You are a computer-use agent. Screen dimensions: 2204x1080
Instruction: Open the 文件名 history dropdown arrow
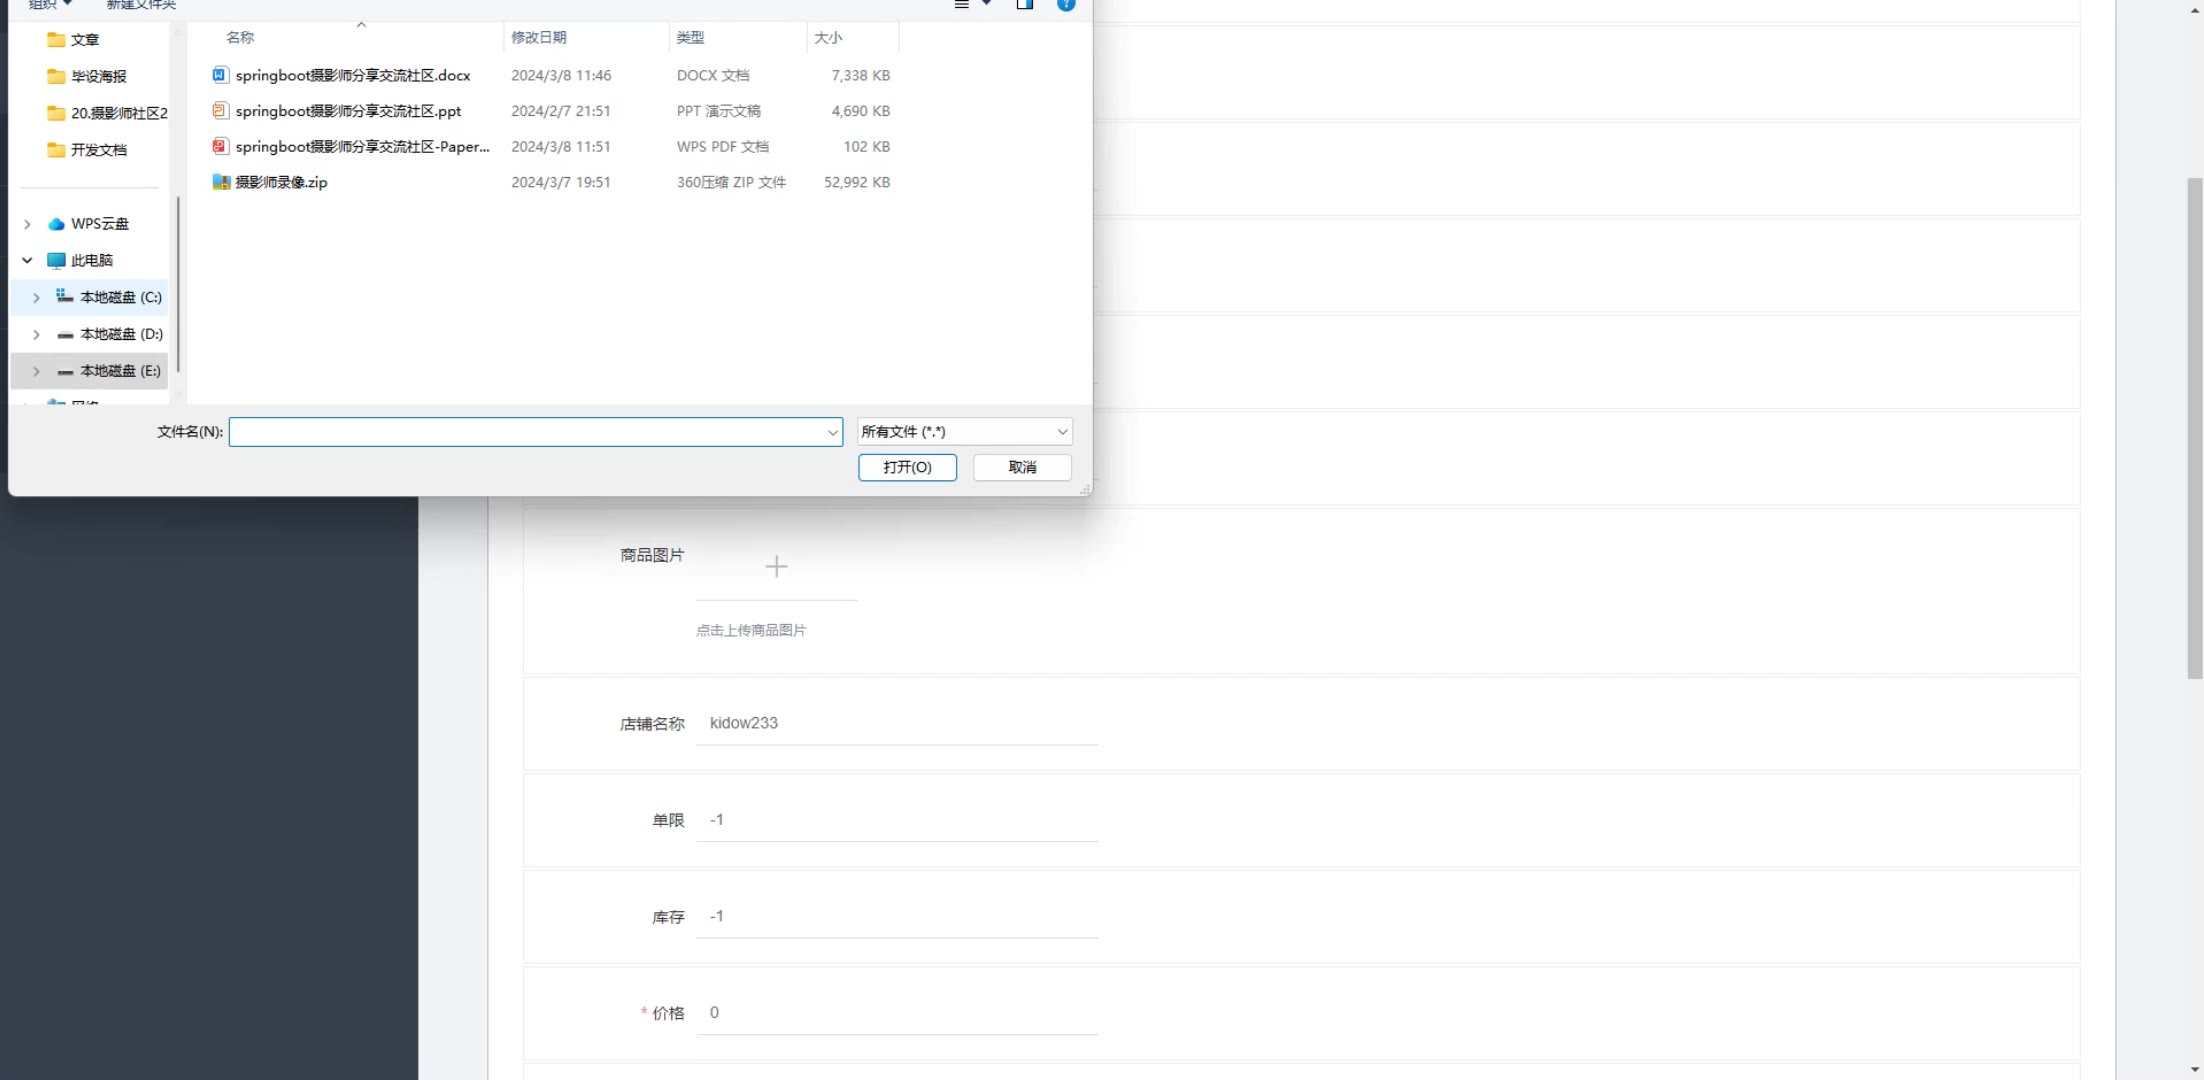tap(832, 432)
